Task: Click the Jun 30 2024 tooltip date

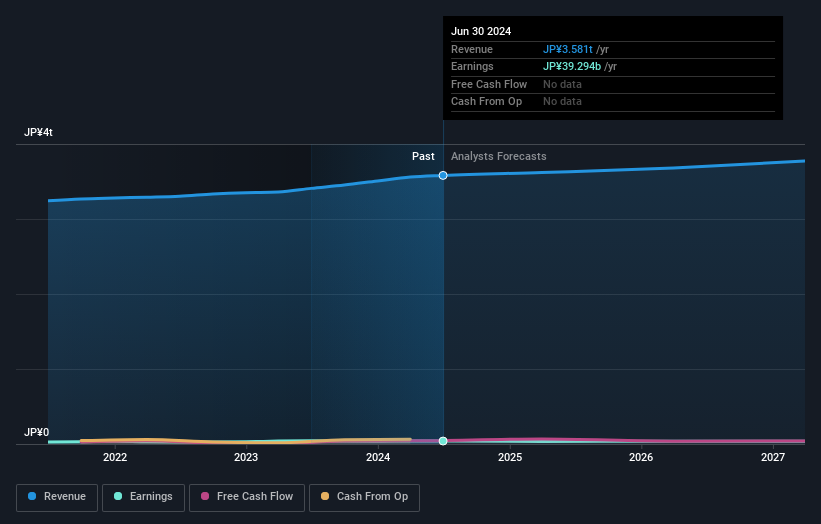Action: click(481, 31)
